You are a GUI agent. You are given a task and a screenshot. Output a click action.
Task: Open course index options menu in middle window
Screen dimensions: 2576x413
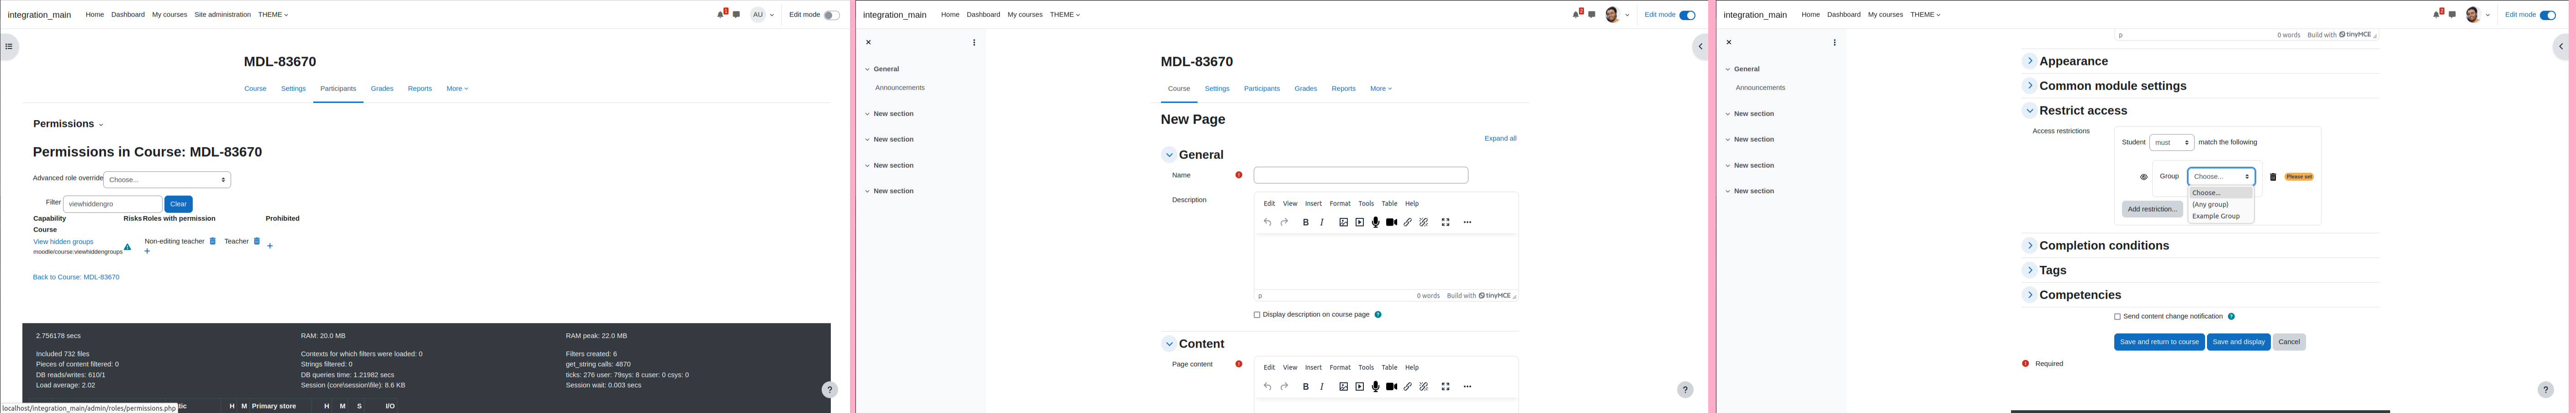click(974, 42)
